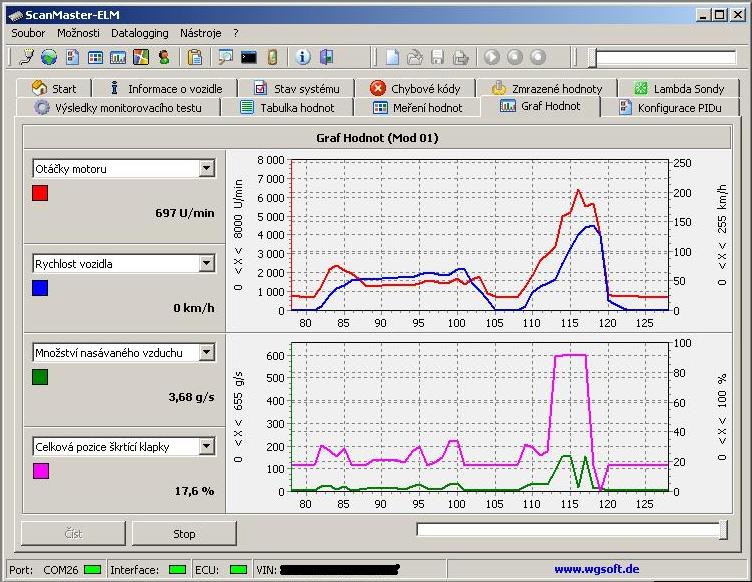Click the exit door icon in toolbar
Viewport: 752px width, 582px height.
pos(325,57)
